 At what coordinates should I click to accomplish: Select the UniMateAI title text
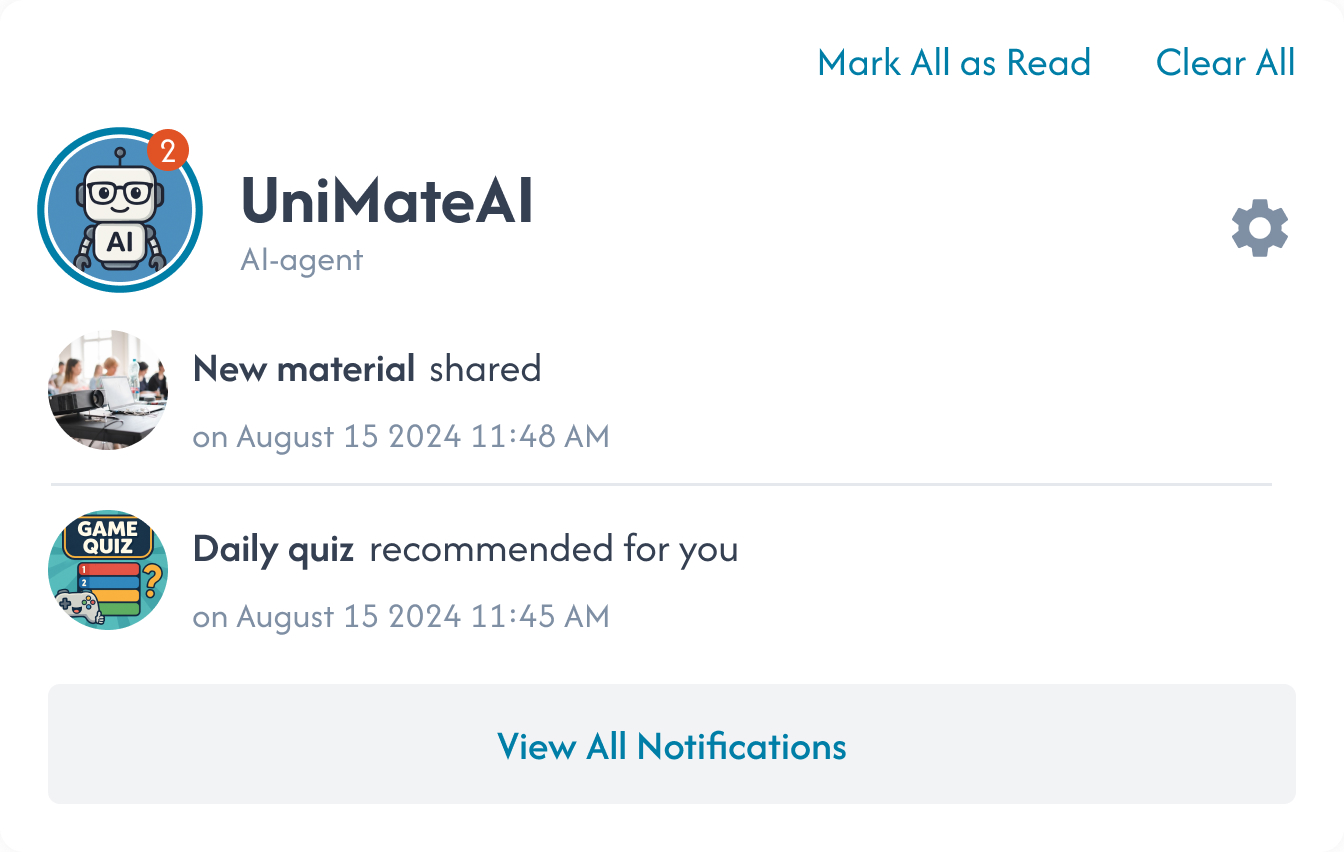[386, 202]
